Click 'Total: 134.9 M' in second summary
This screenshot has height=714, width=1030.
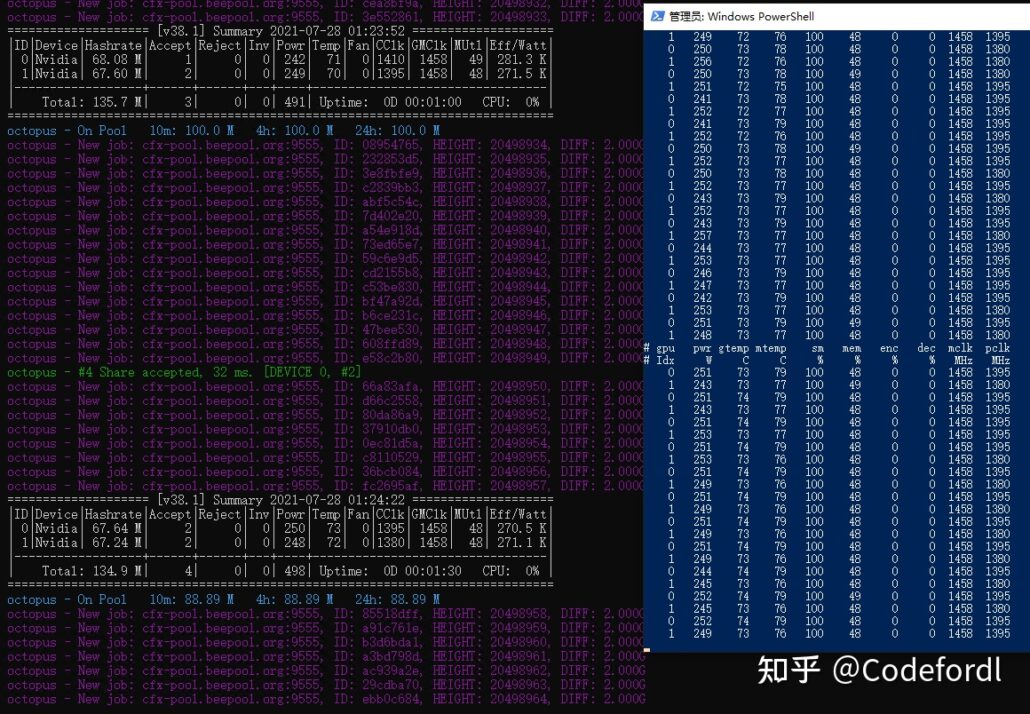coord(92,571)
